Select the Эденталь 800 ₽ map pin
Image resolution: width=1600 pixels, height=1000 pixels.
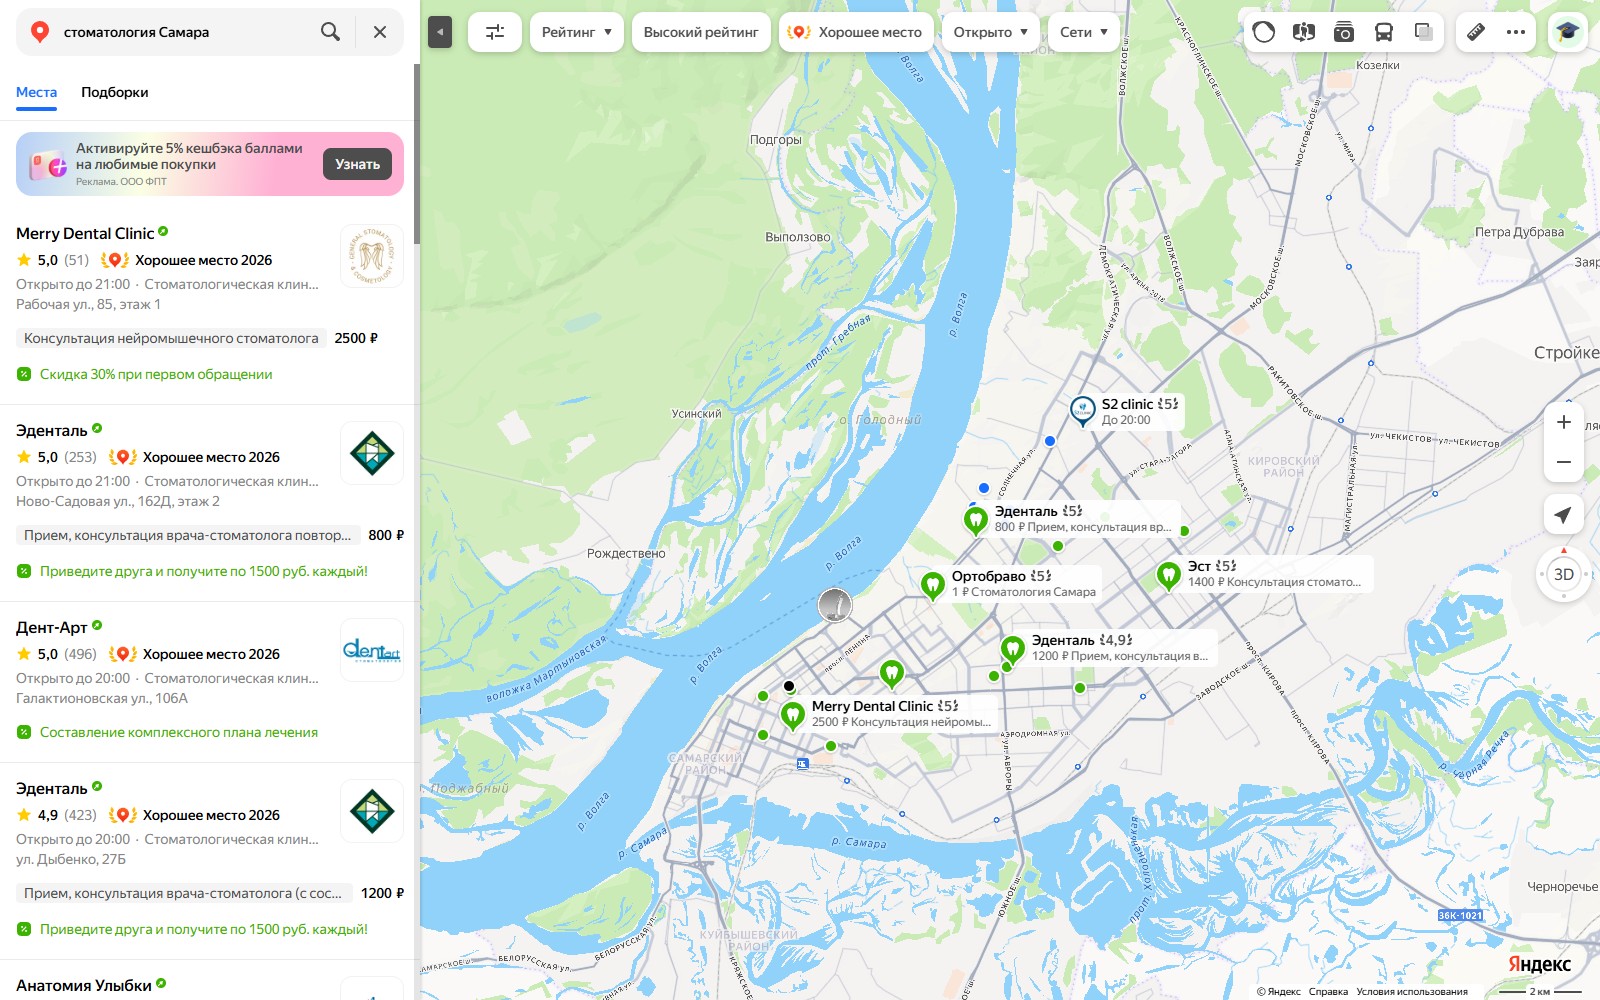[x=975, y=519]
